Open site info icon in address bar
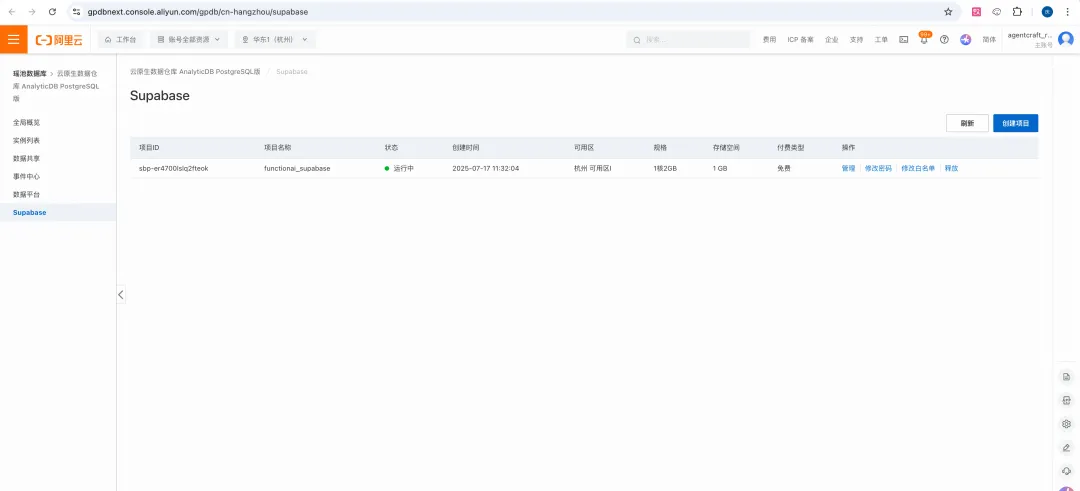The width and height of the screenshot is (1080, 491). click(76, 12)
